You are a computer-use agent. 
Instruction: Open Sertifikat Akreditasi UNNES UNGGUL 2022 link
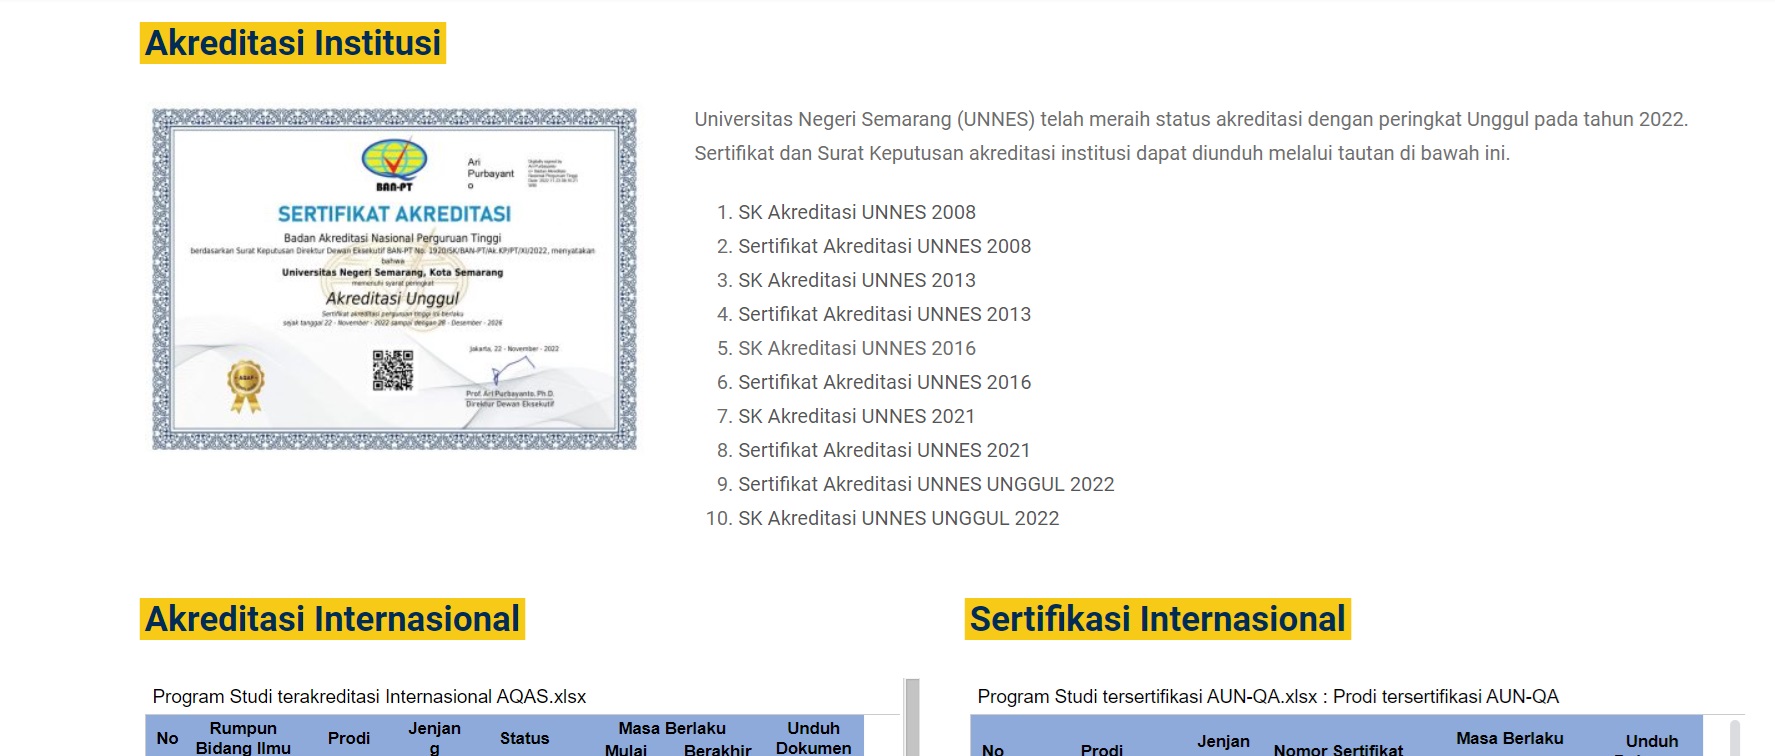click(x=926, y=484)
